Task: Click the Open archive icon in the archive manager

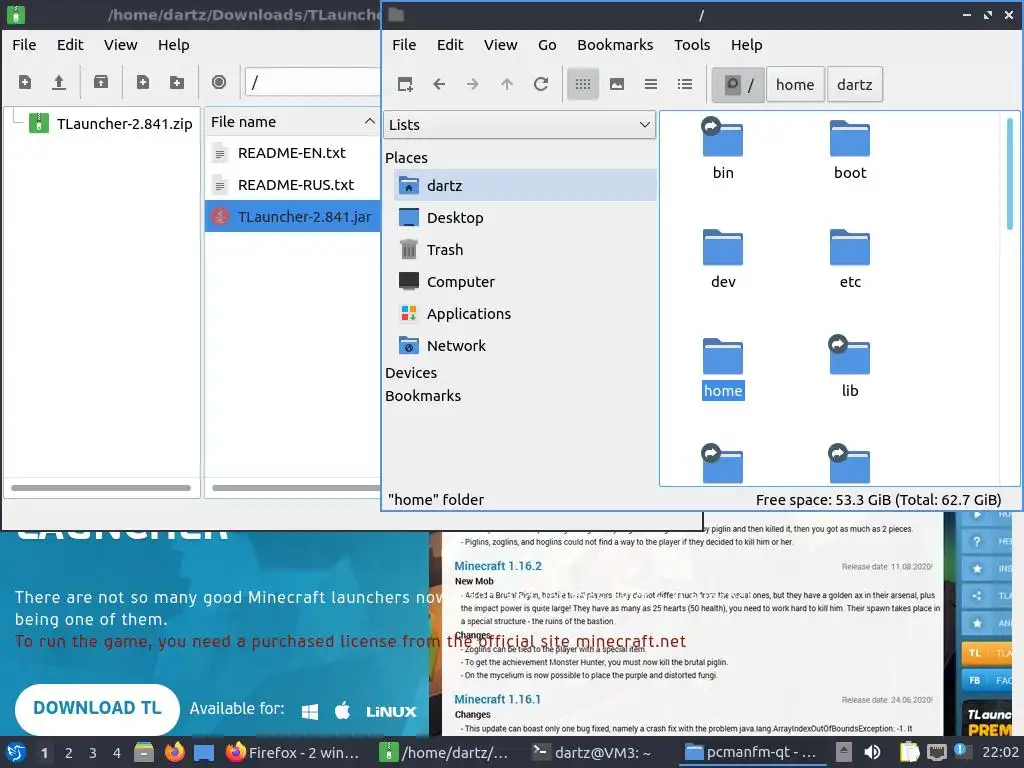Action: [59, 82]
